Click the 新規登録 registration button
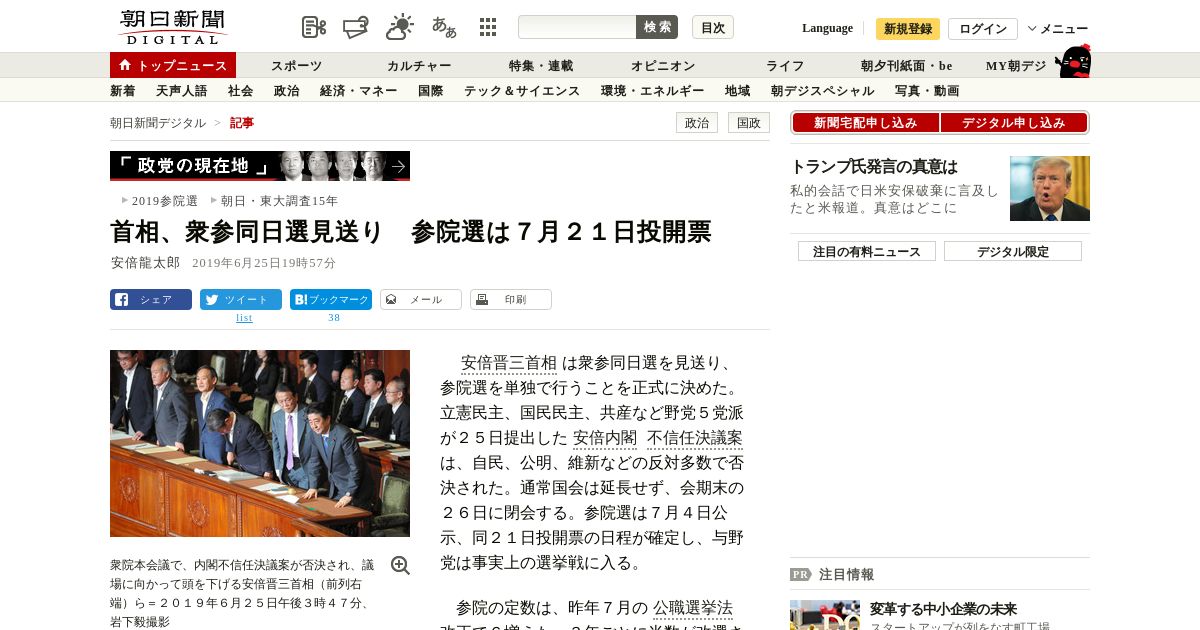The width and height of the screenshot is (1200, 630). (x=908, y=29)
